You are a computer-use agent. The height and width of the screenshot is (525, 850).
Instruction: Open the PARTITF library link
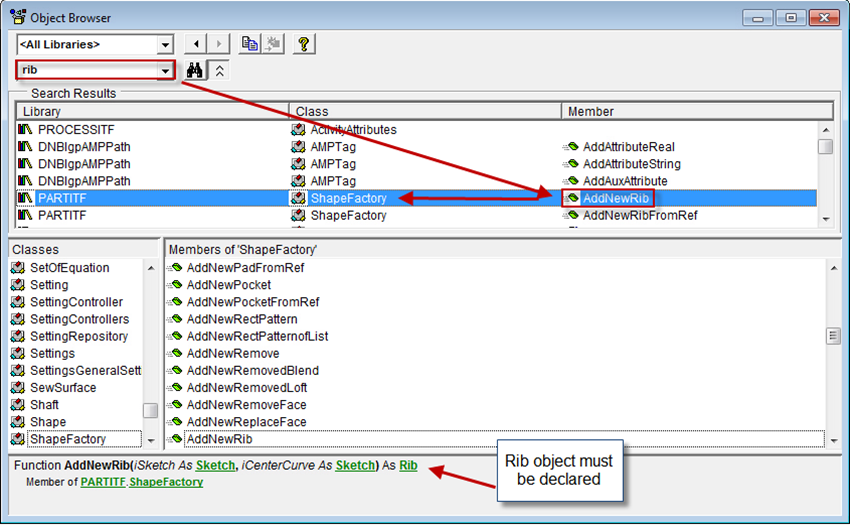click(x=103, y=482)
